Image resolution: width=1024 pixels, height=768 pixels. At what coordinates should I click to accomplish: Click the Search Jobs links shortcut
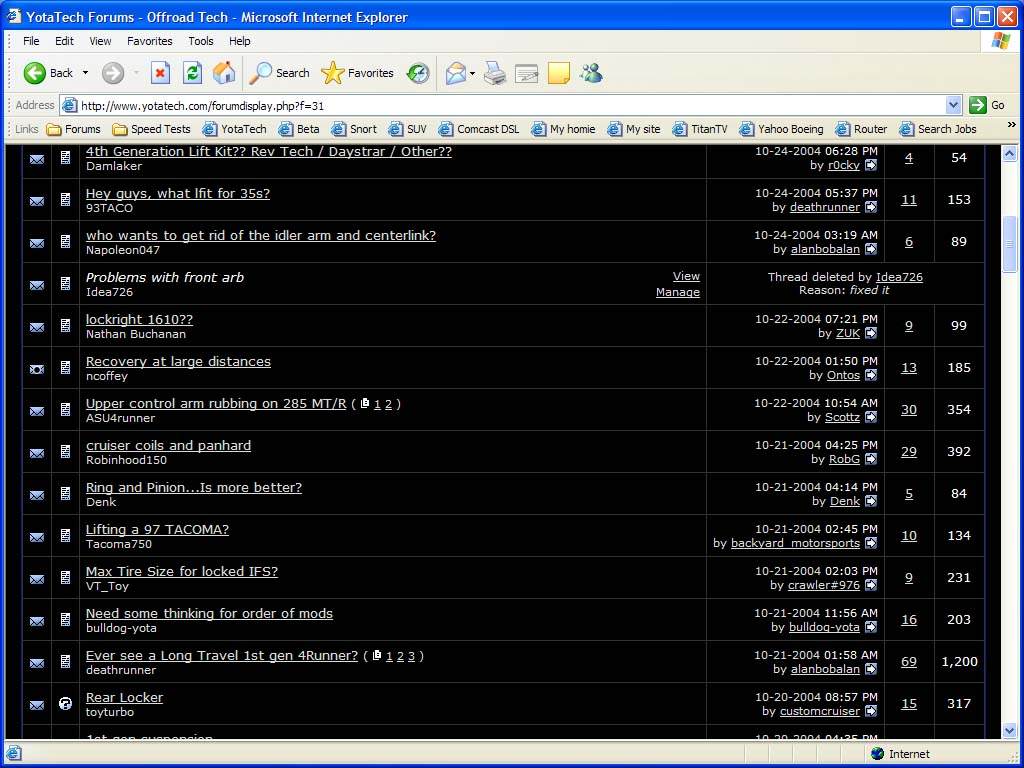click(938, 129)
